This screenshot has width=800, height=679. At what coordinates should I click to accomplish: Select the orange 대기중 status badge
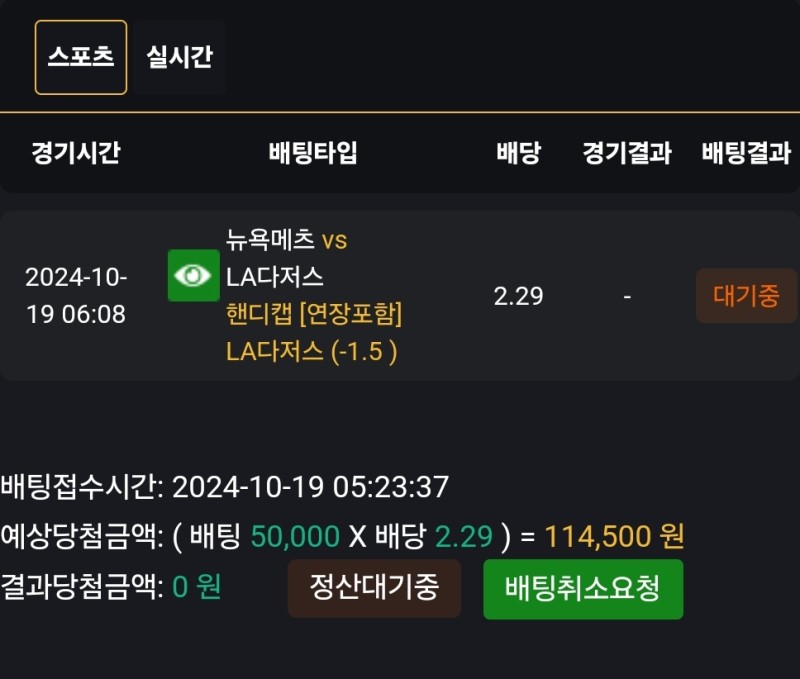point(746,296)
